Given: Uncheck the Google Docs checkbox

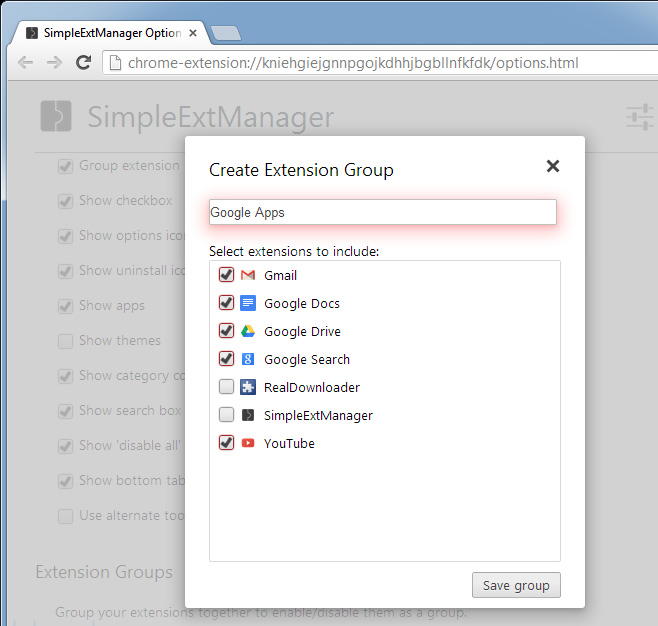Looking at the screenshot, I should pos(226,303).
